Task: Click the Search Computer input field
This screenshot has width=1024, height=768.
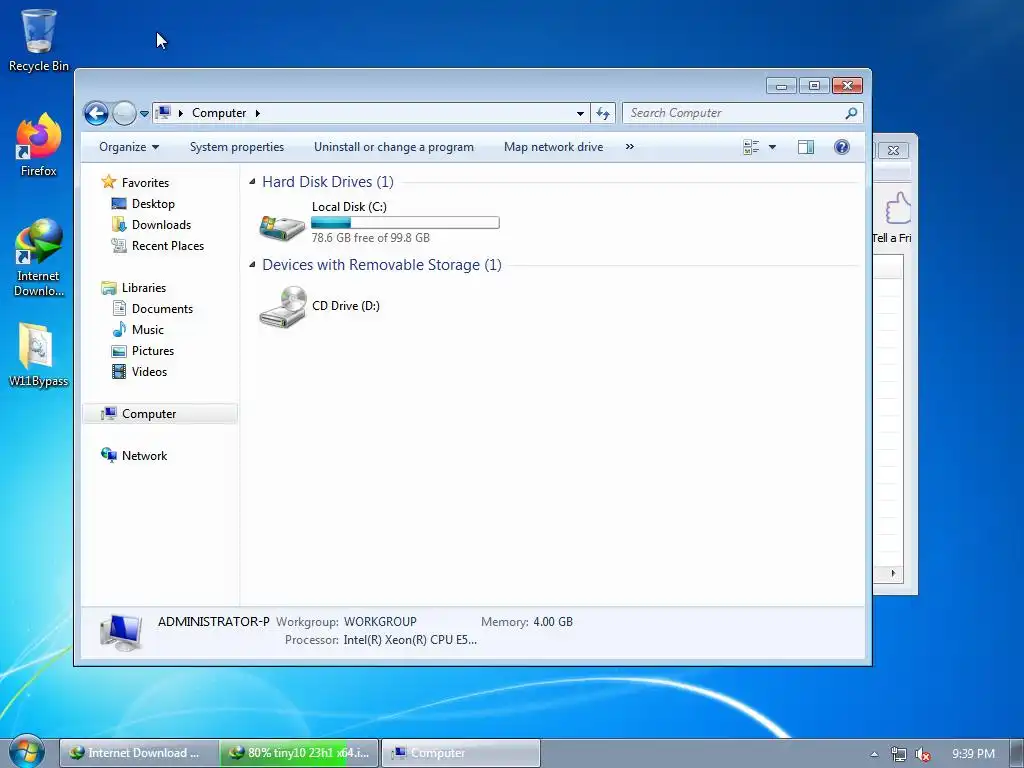Action: [734, 113]
